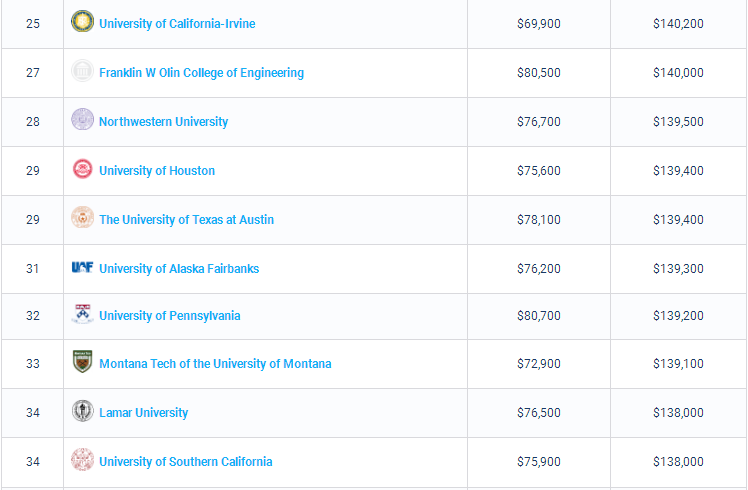
Task: Click the USC seal icon
Action: pos(82,461)
